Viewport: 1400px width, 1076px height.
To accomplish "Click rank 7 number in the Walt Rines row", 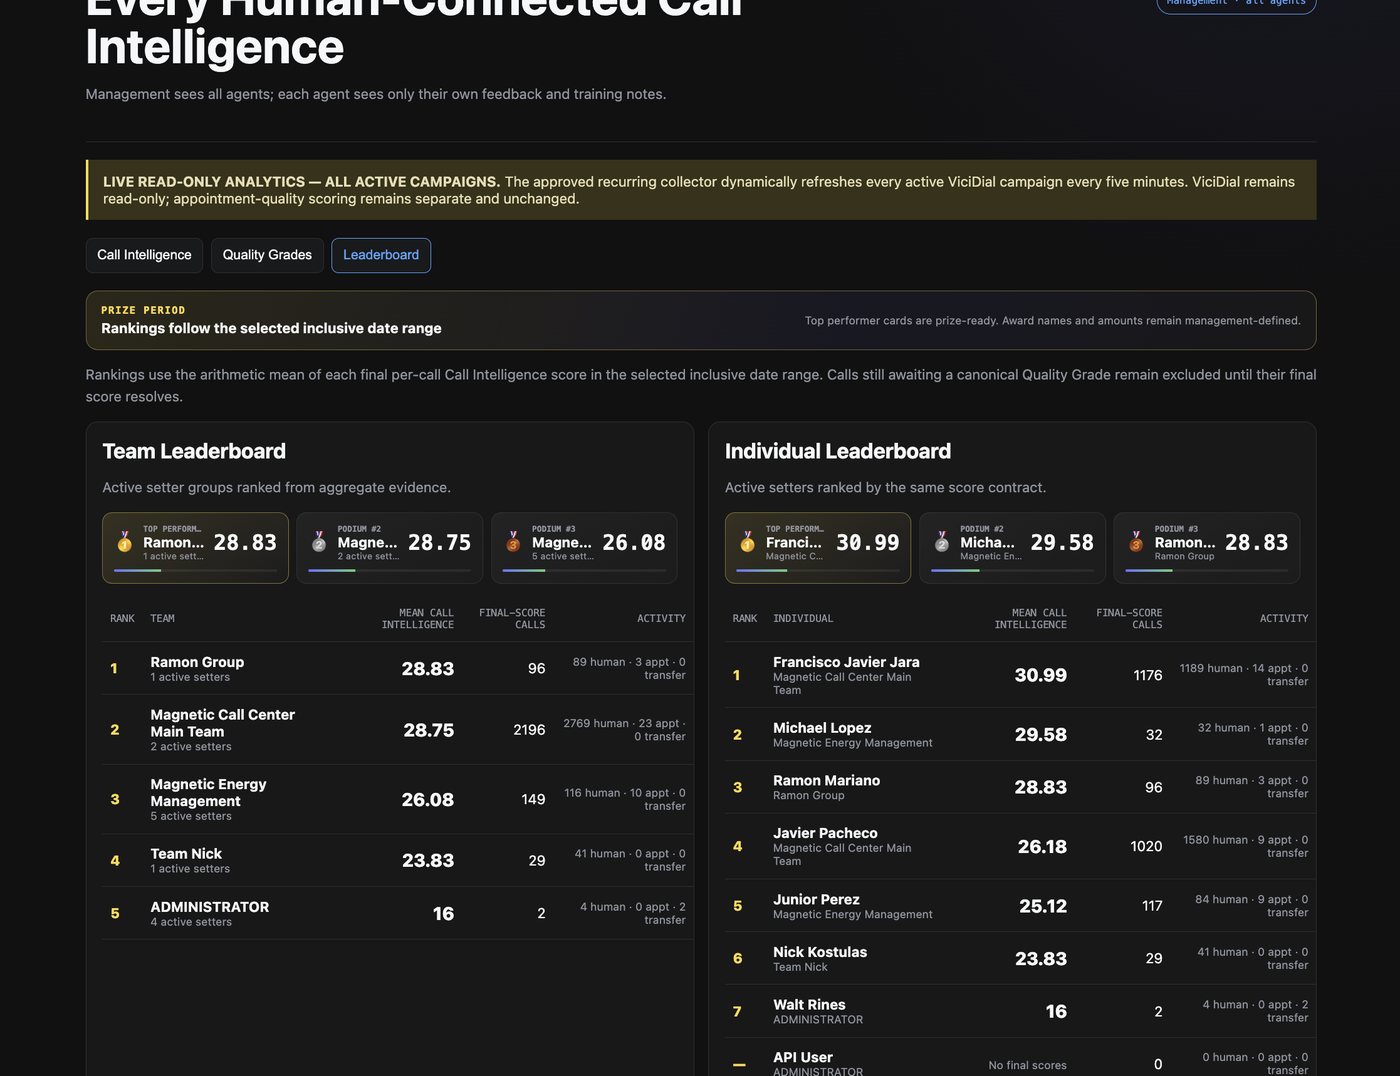I will pyautogui.click(x=737, y=1012).
